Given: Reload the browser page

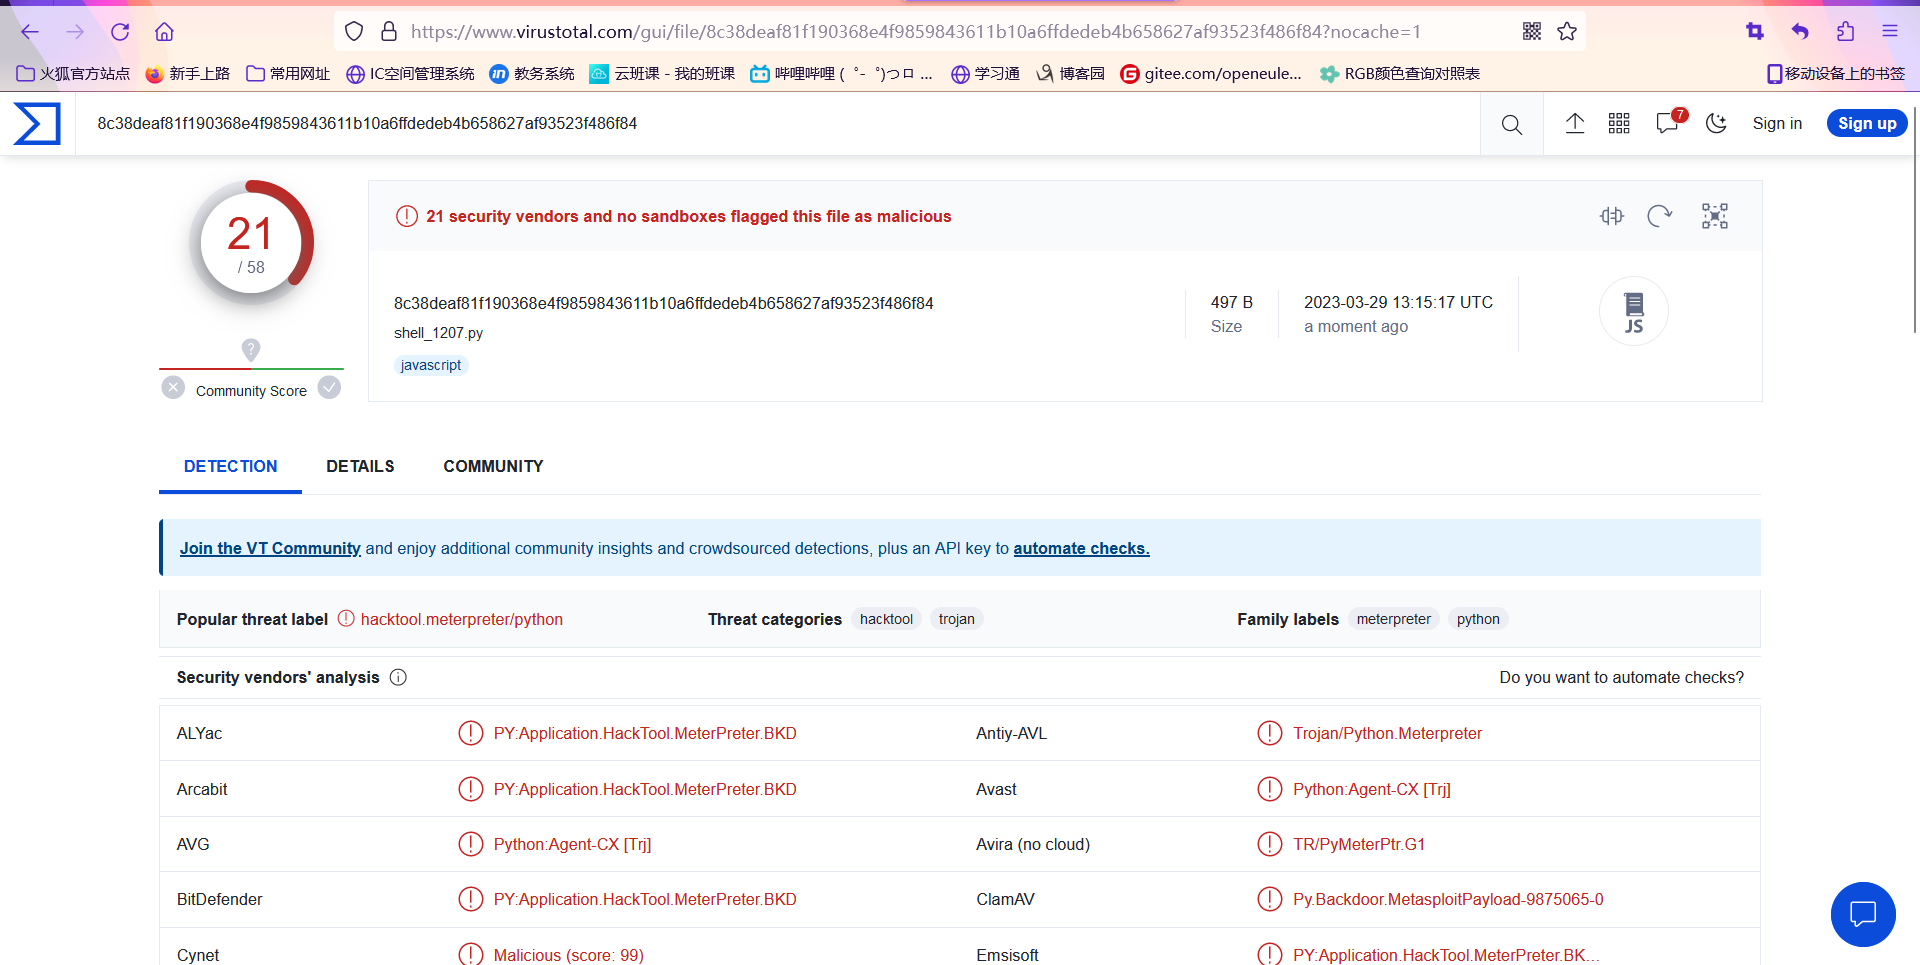Looking at the screenshot, I should coord(120,32).
